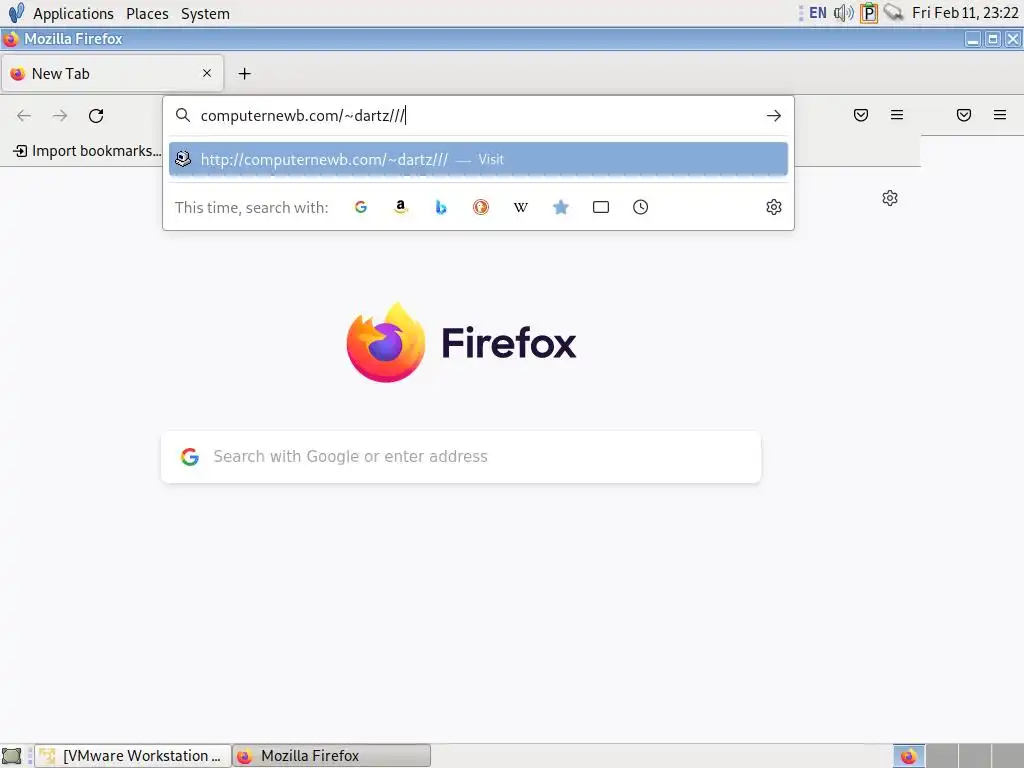Search History using the clock icon

pyautogui.click(x=641, y=207)
